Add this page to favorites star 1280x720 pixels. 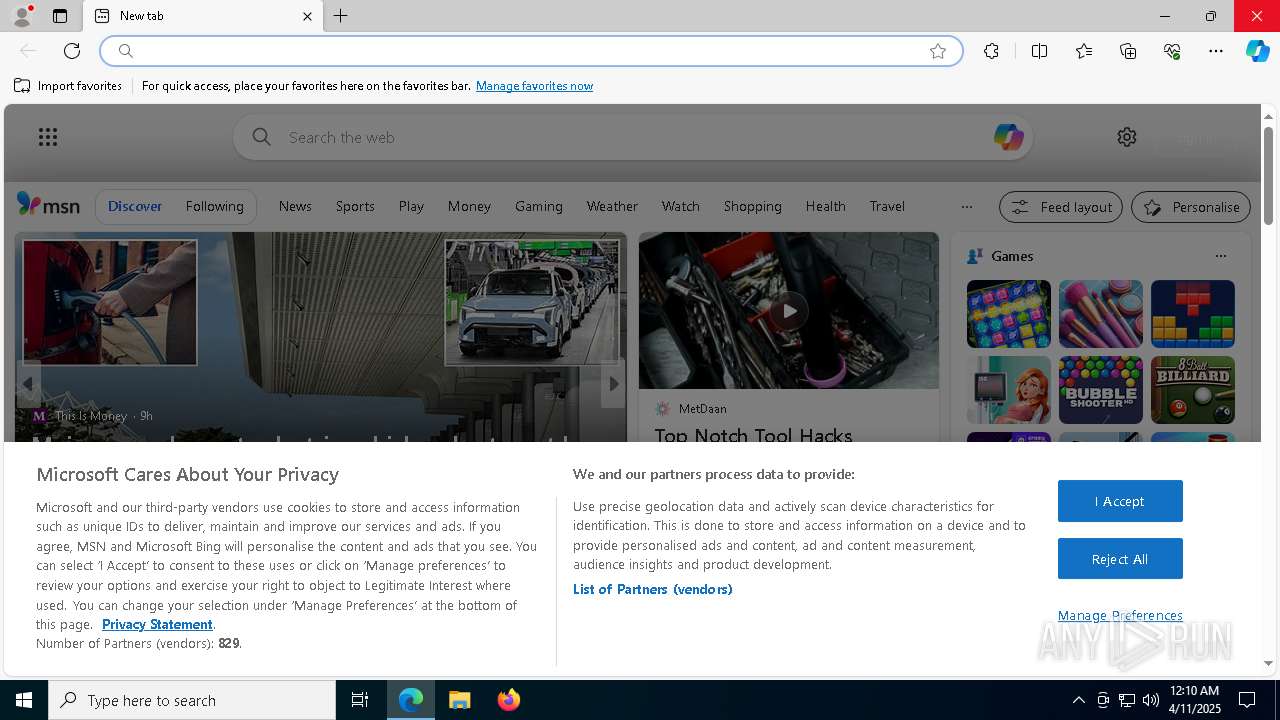pyautogui.click(x=938, y=51)
